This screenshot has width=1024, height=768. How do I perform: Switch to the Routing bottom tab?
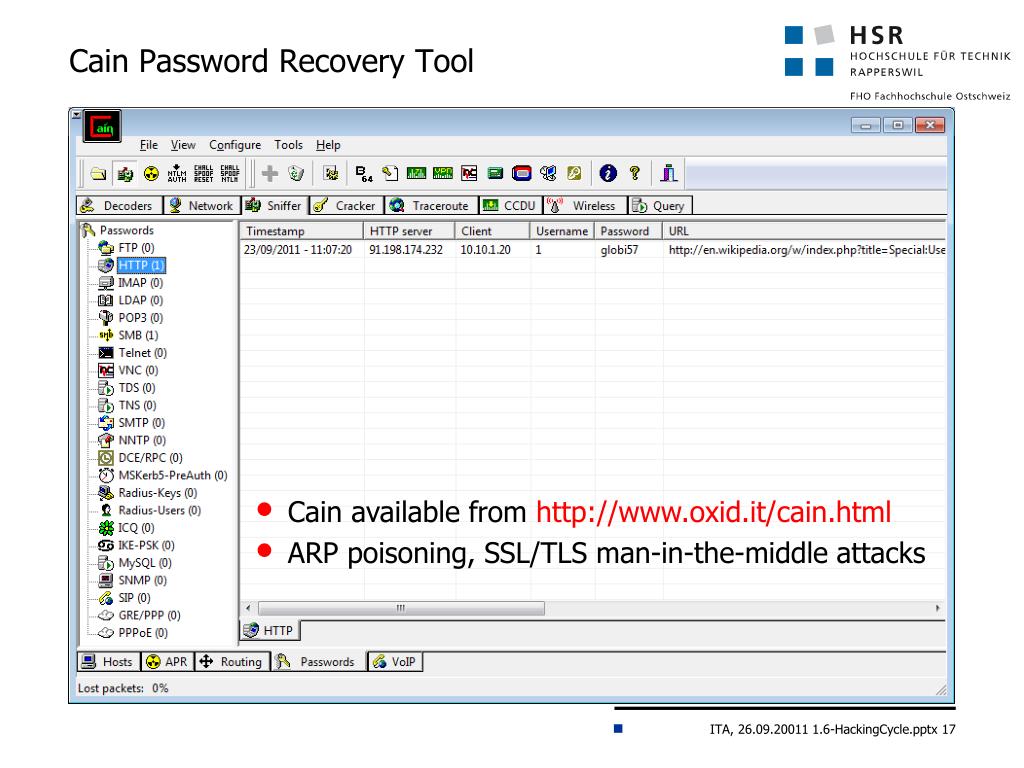[x=231, y=662]
